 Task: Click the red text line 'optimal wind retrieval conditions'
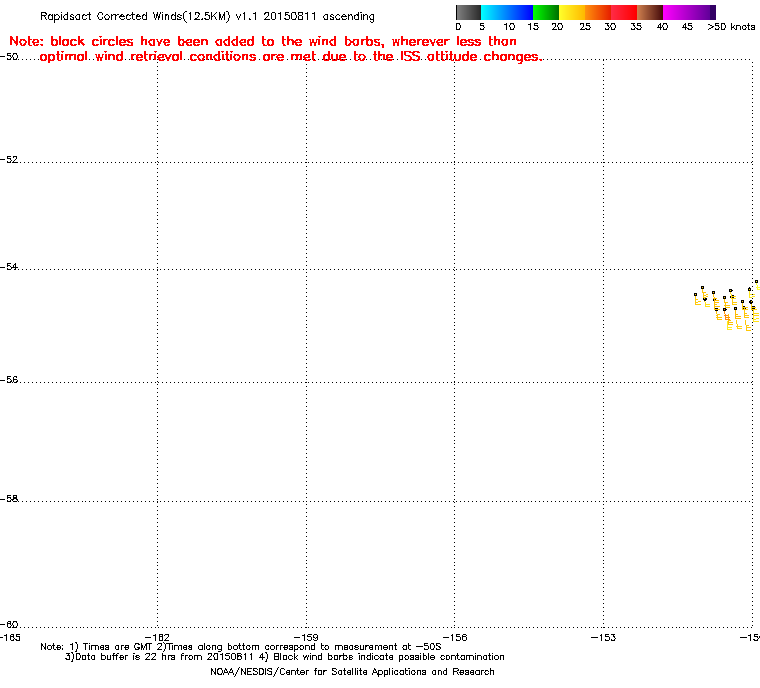[x=290, y=57]
